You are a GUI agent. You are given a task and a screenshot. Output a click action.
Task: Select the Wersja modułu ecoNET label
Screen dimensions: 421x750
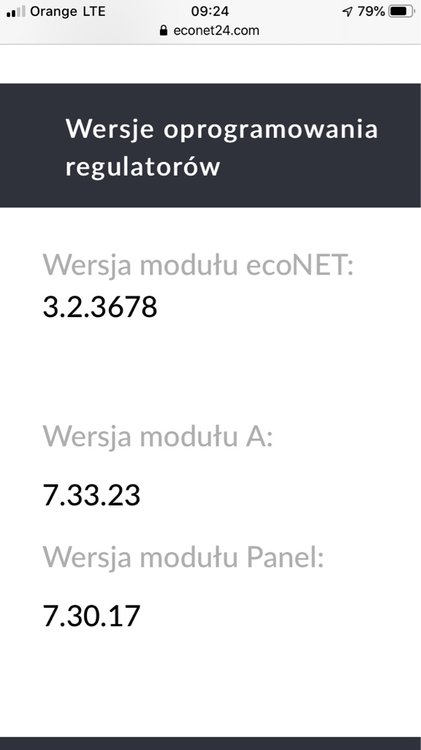coord(198,265)
